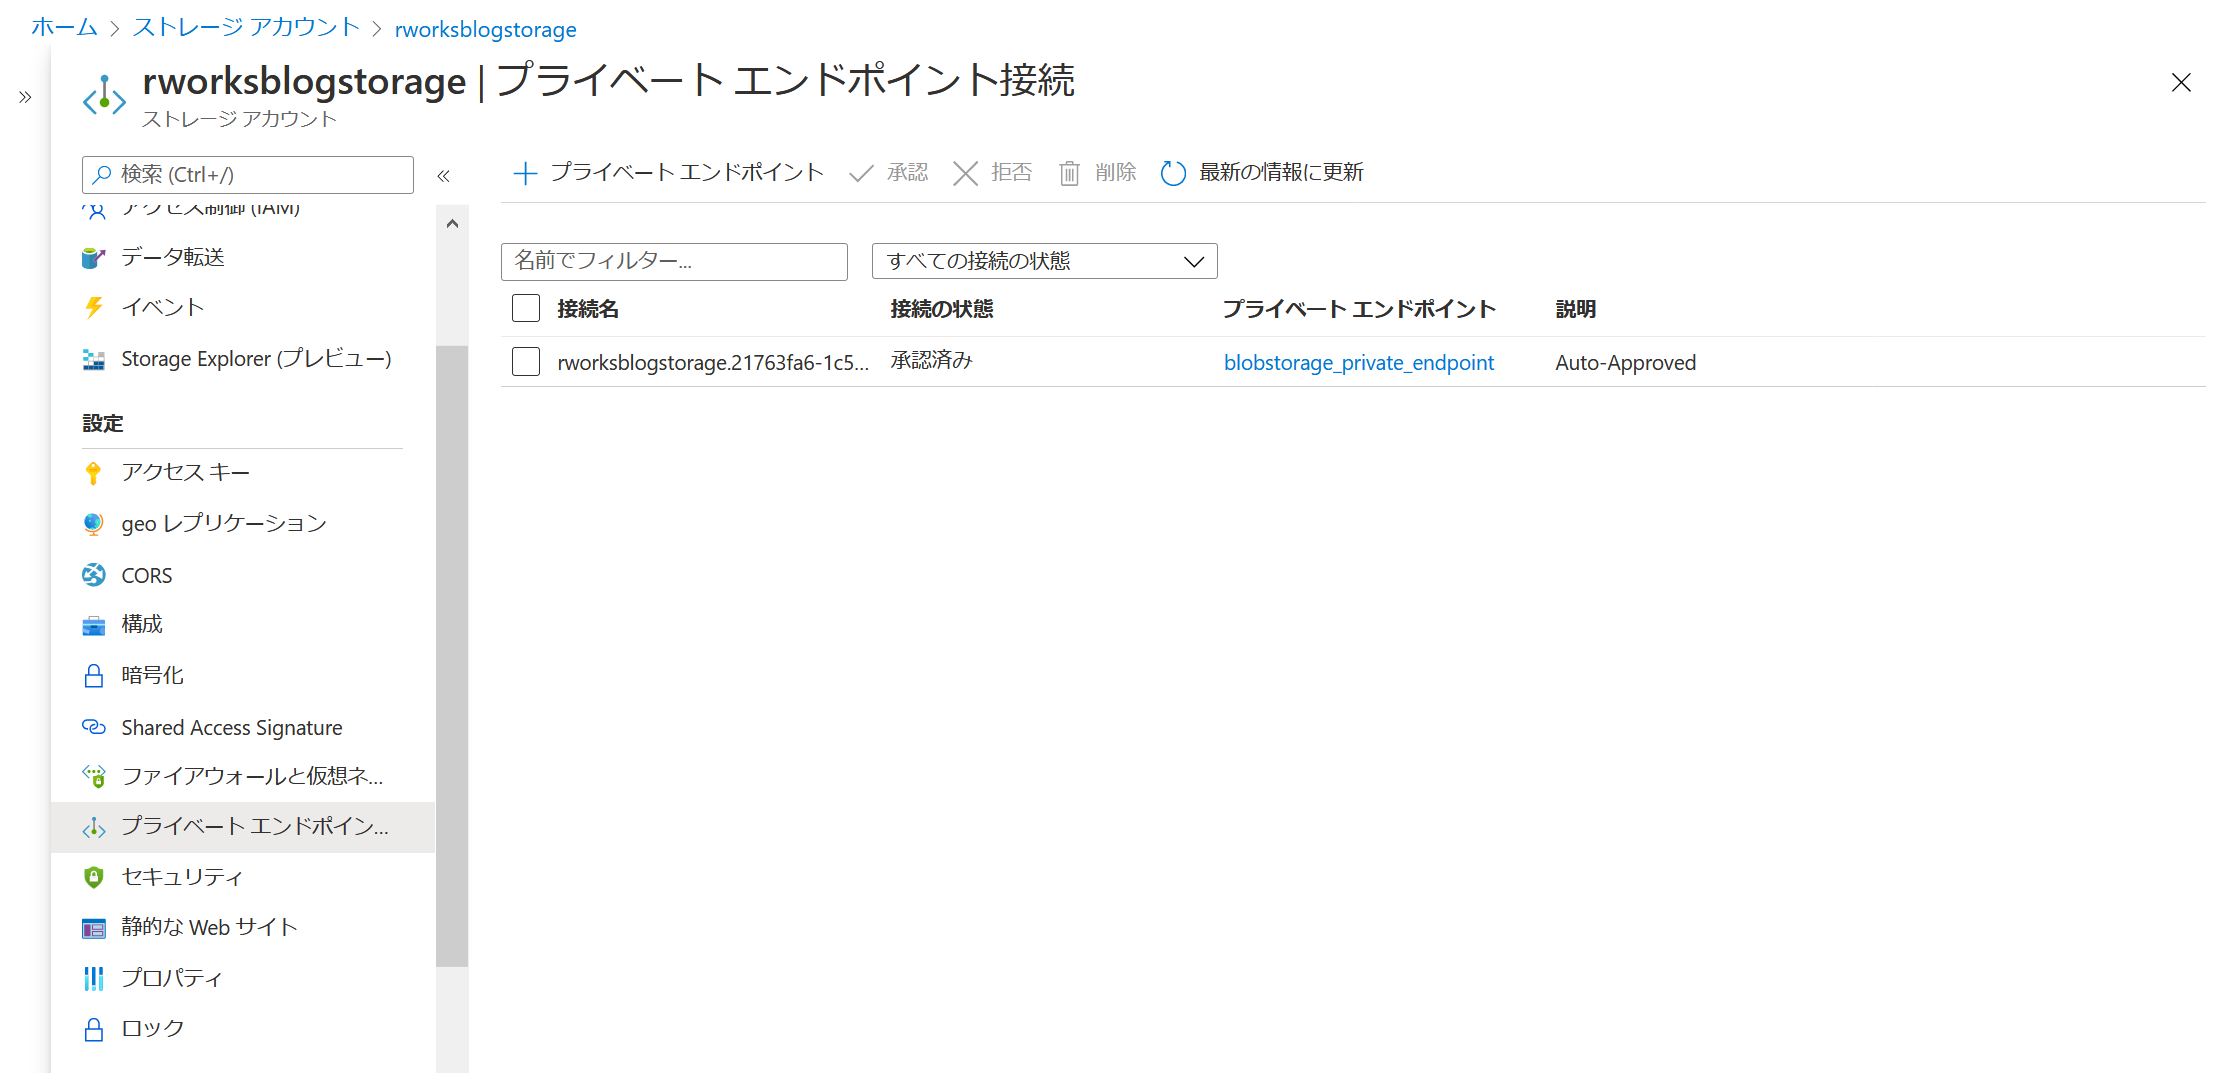
Task: Click the refresh icon for 最新の情報に更新
Action: [1173, 174]
